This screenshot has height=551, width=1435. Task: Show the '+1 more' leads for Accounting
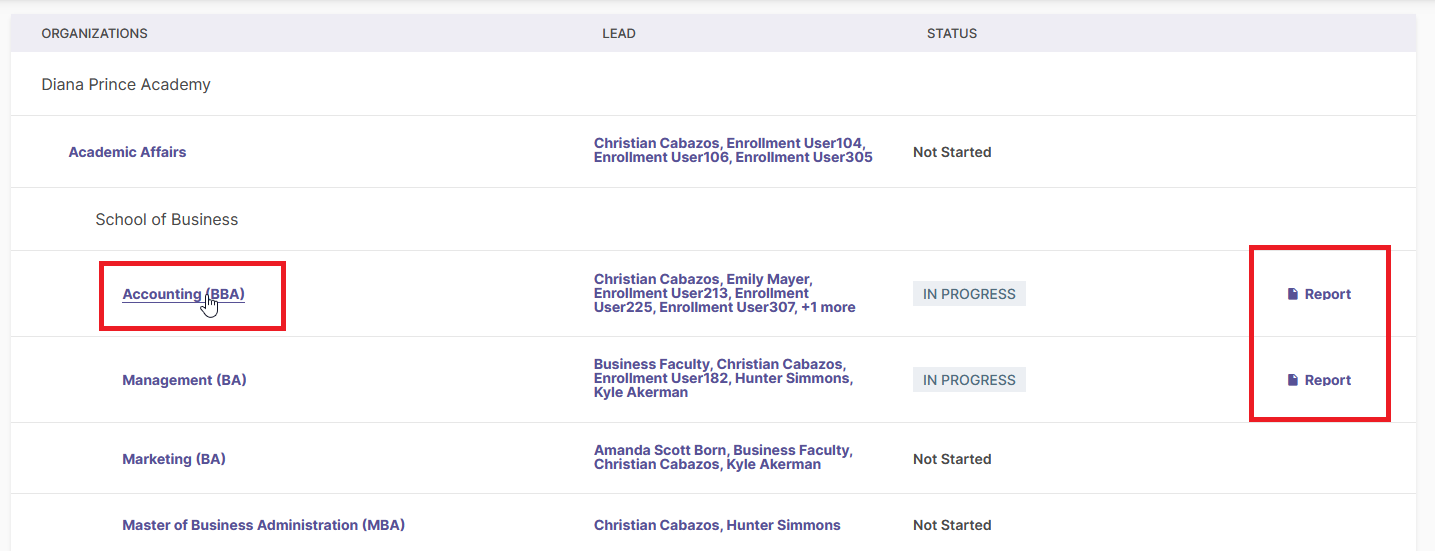(x=828, y=308)
